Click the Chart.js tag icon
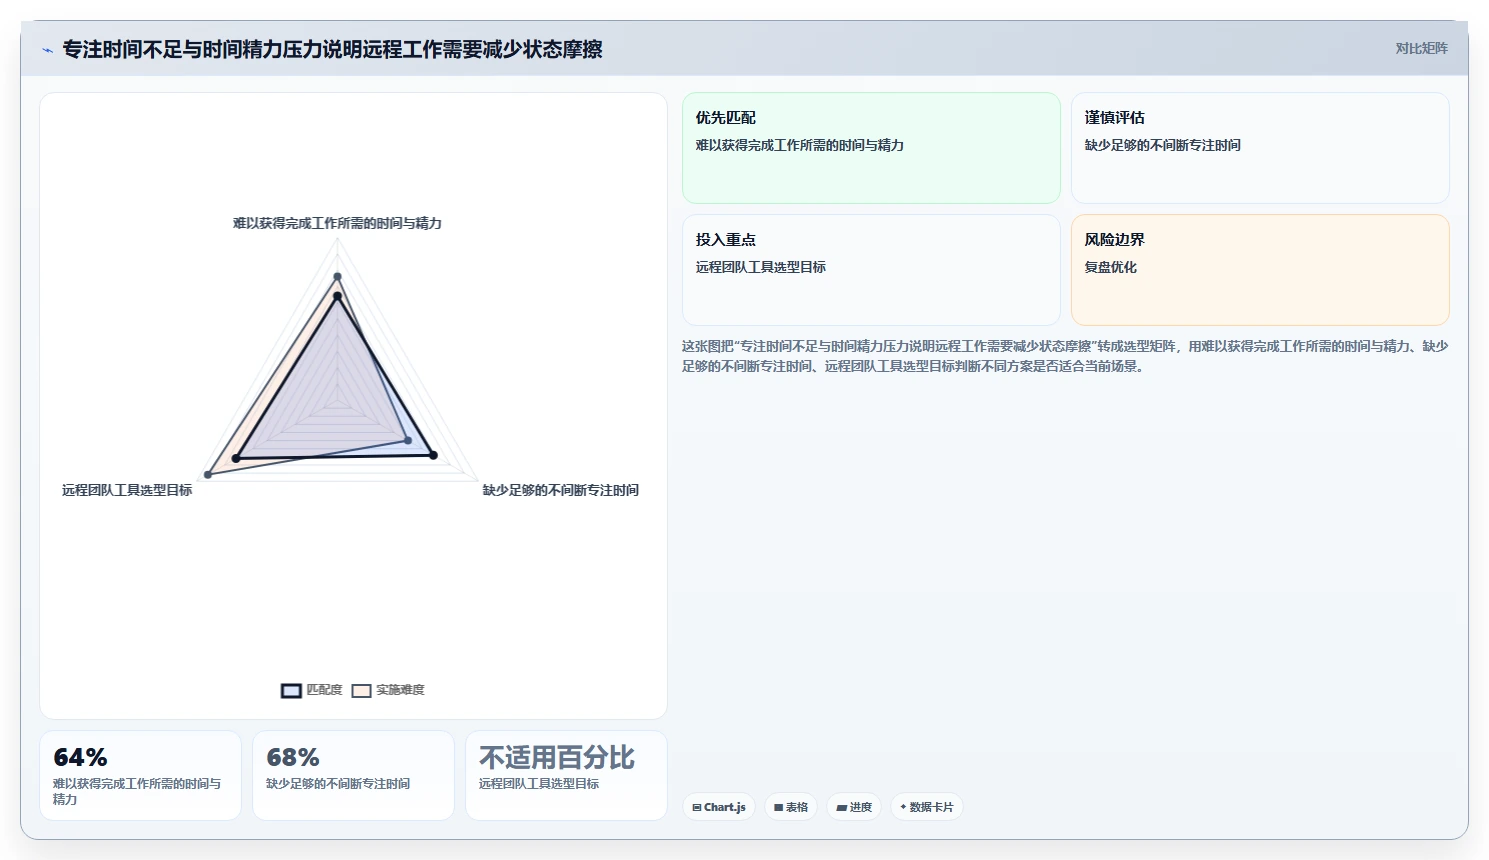1489x860 pixels. click(697, 807)
